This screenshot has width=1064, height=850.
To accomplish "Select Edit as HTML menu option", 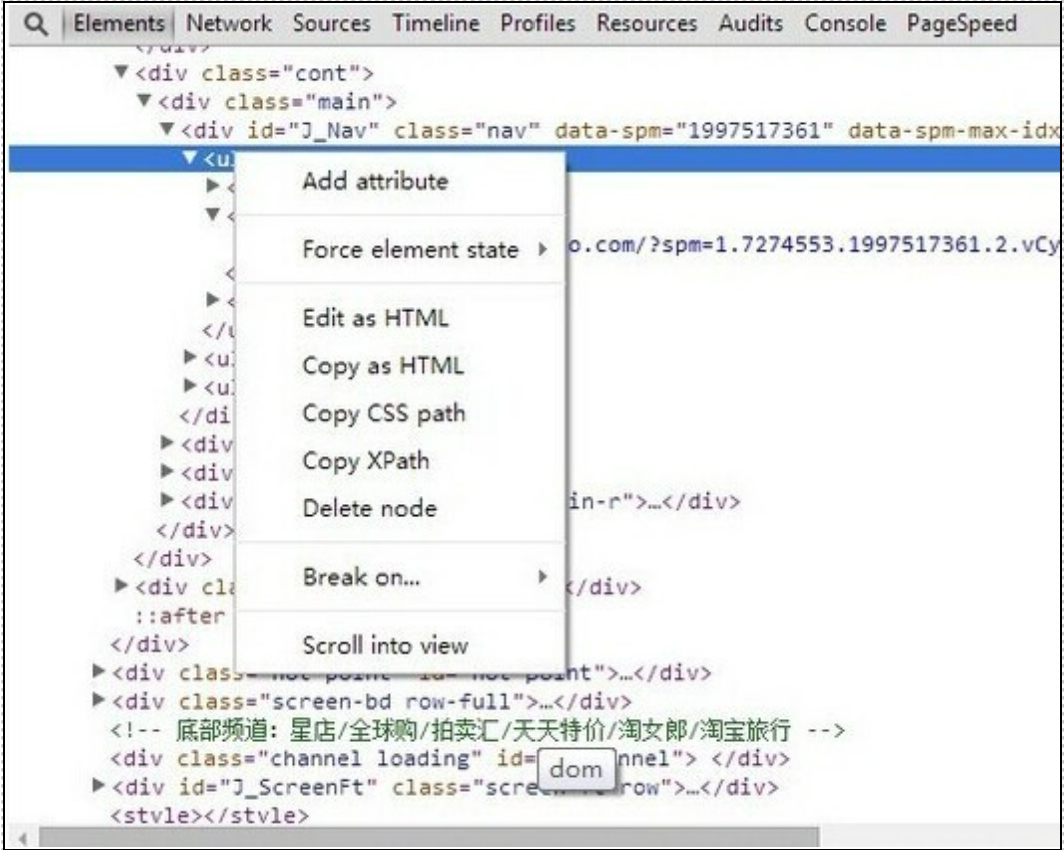I will (x=375, y=319).
